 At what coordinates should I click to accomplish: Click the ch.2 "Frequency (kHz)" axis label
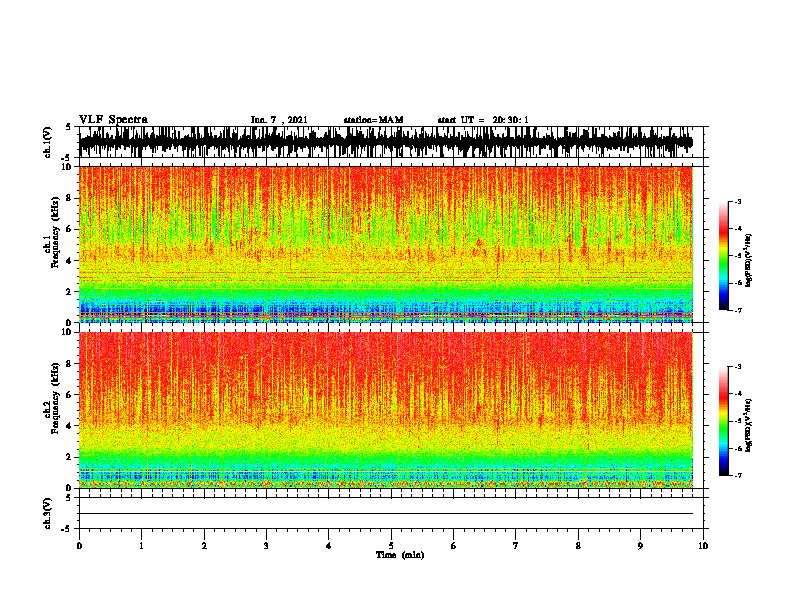tap(56, 398)
